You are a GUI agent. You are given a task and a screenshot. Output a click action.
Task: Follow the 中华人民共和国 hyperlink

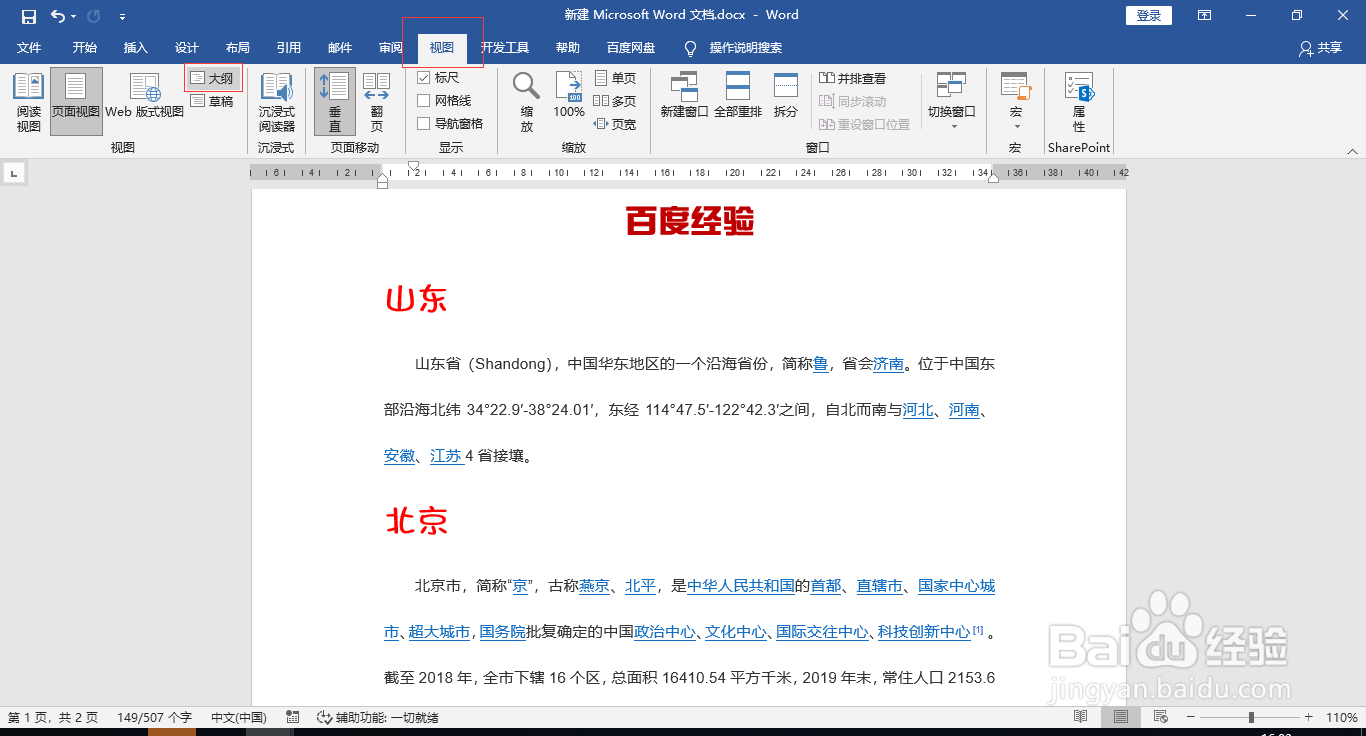pyautogui.click(x=741, y=586)
